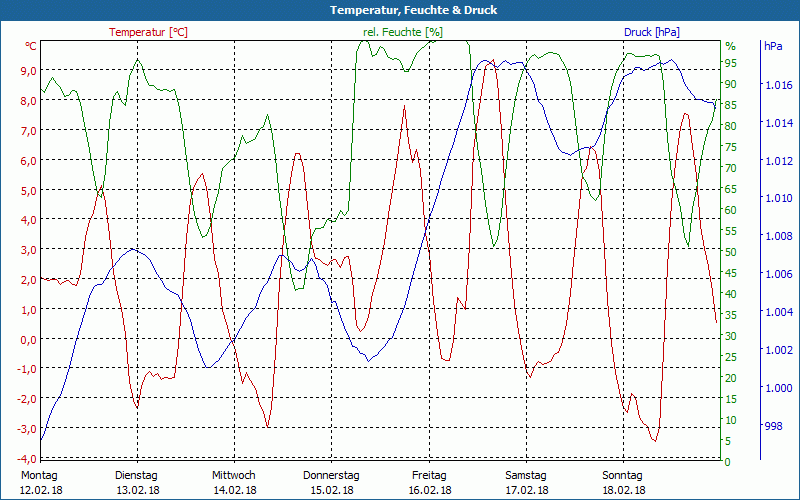Image resolution: width=800 pixels, height=500 pixels.
Task: Pick the 'Montag 12.02.18' date label
Action: click(40, 482)
